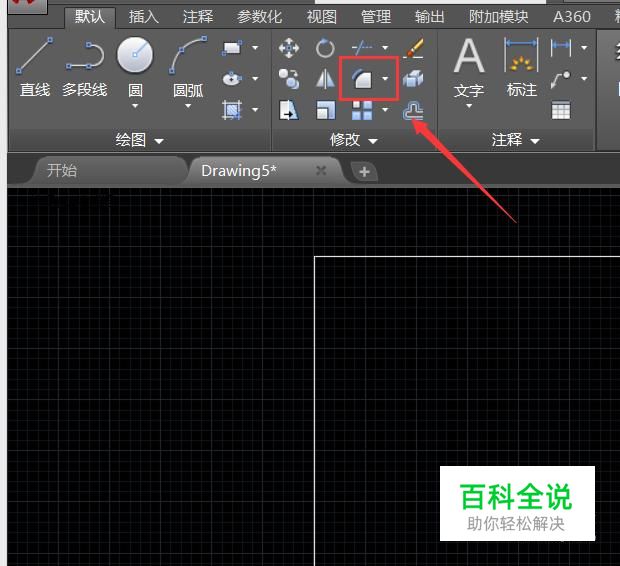The height and width of the screenshot is (566, 620).
Task: Click the Table tool icon
Action: pos(561,110)
